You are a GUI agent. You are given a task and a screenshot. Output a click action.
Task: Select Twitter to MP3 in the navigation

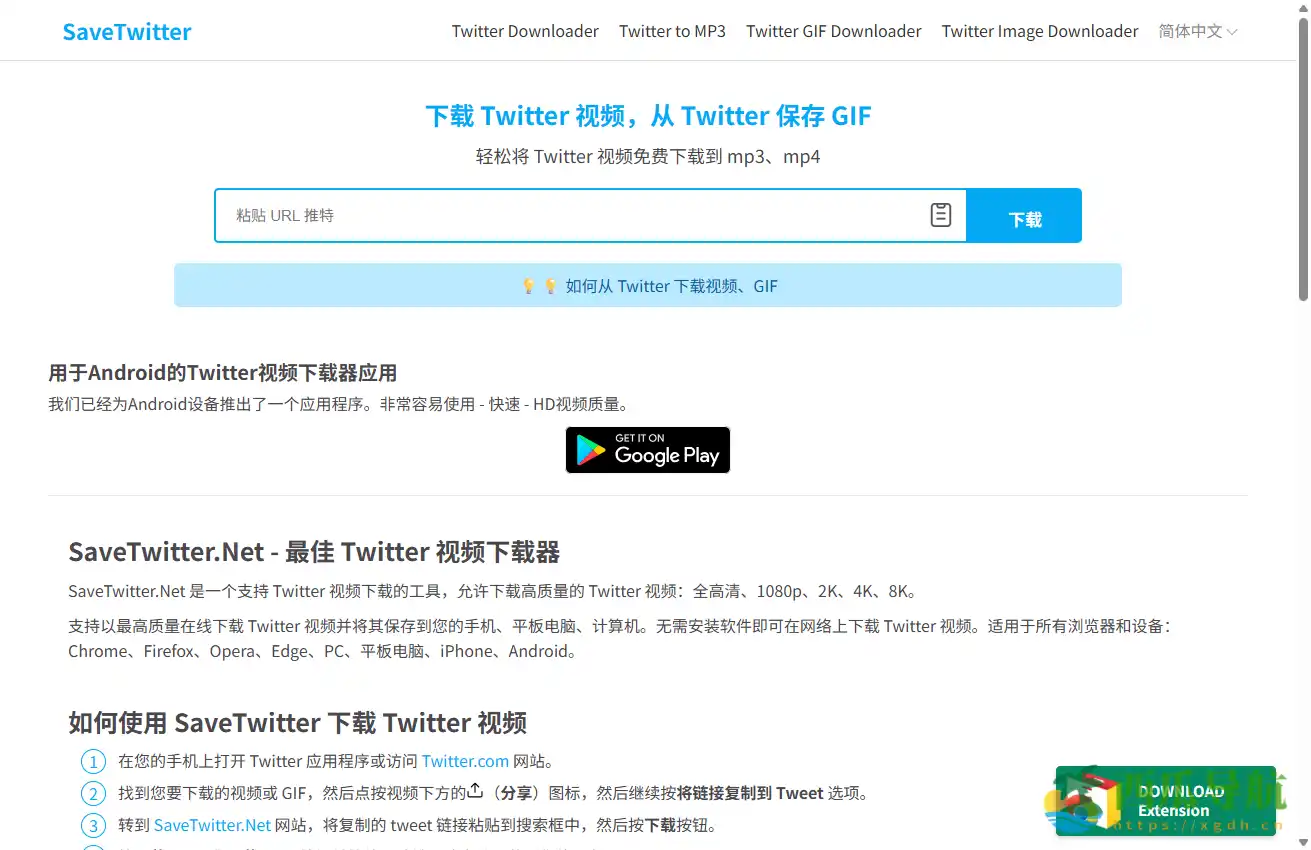click(672, 31)
